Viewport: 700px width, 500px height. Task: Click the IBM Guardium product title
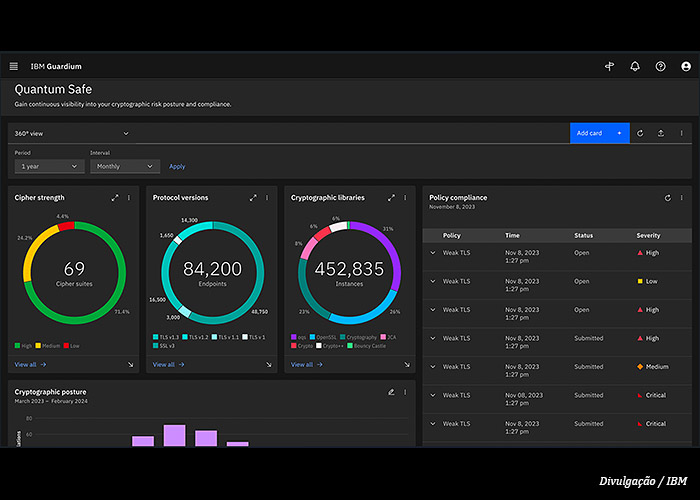[x=56, y=67]
